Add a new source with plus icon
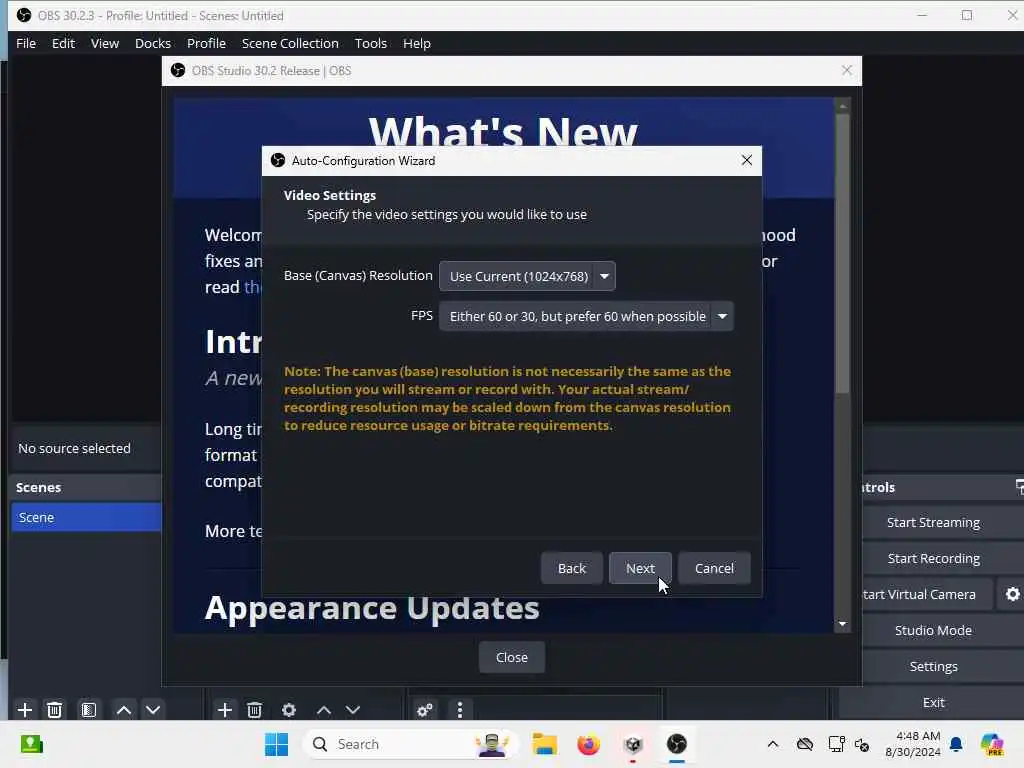 tap(225, 710)
